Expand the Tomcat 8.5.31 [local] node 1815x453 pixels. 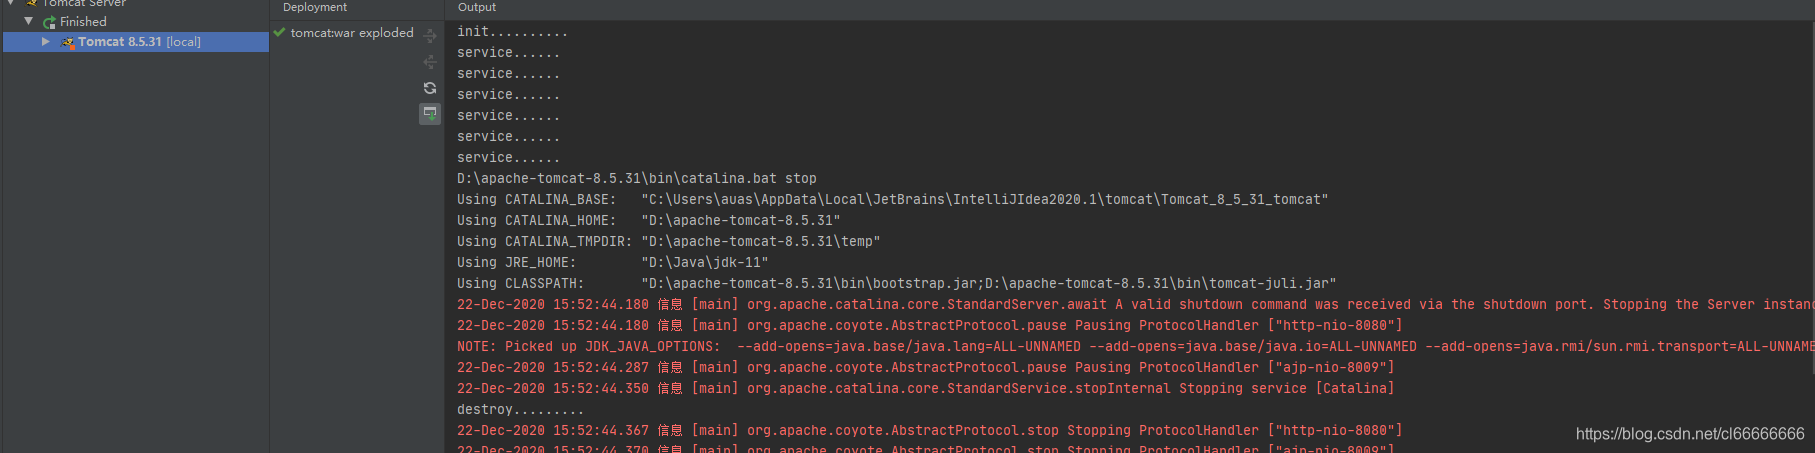click(45, 42)
